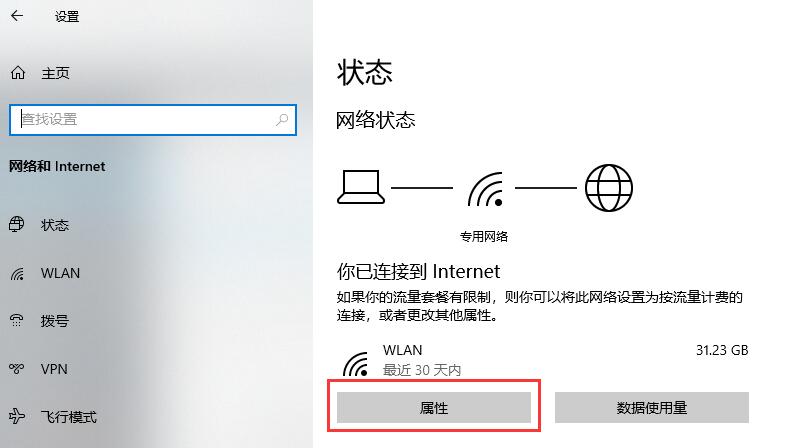Click the VPN icon in sidebar
The height and width of the screenshot is (448, 809).
(17, 369)
